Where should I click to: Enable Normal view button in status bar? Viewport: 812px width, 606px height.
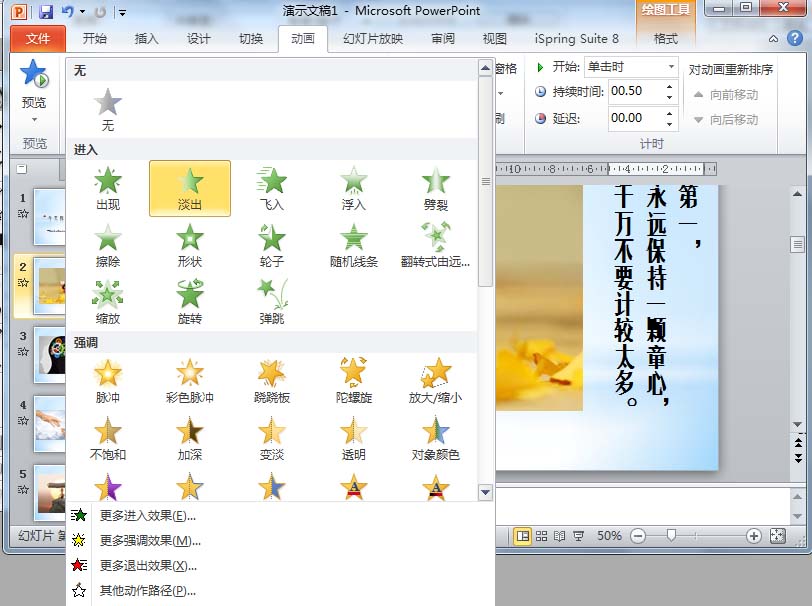[522, 536]
